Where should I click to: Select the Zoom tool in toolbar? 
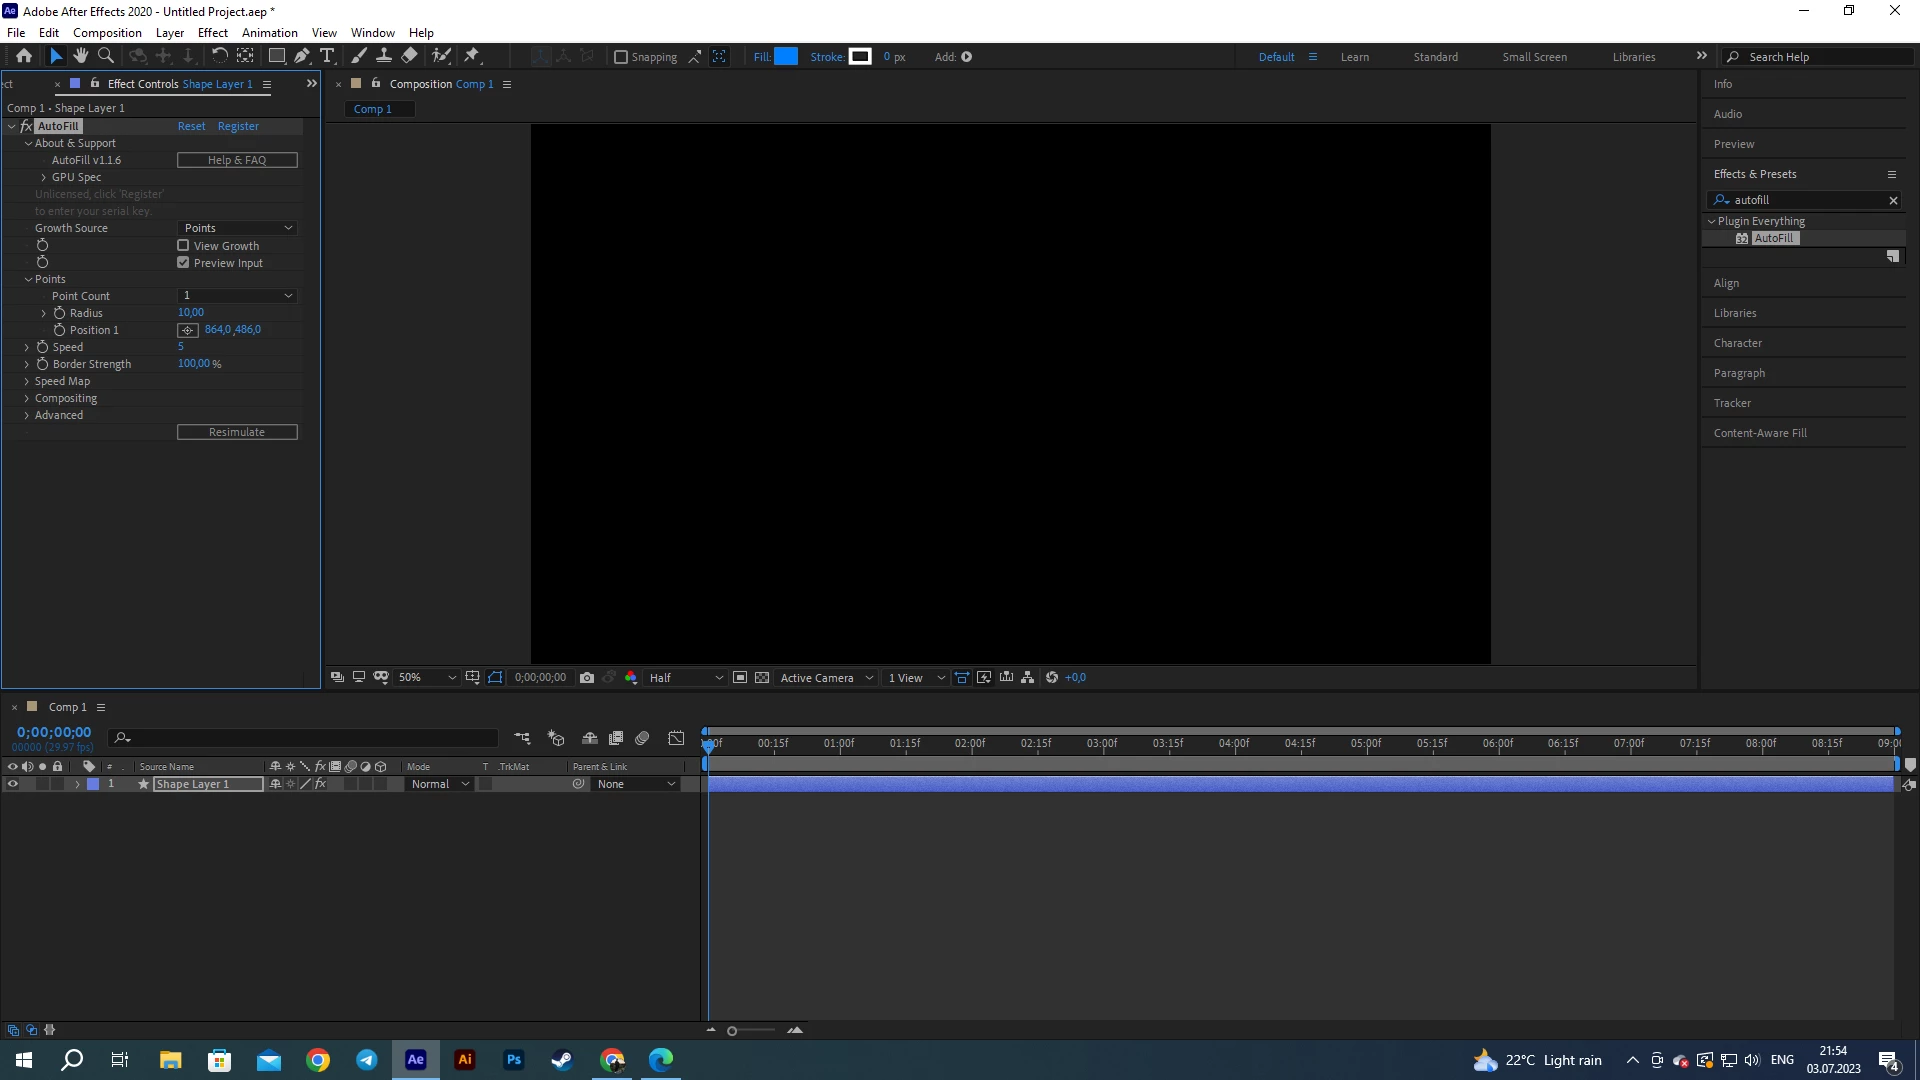pyautogui.click(x=106, y=56)
